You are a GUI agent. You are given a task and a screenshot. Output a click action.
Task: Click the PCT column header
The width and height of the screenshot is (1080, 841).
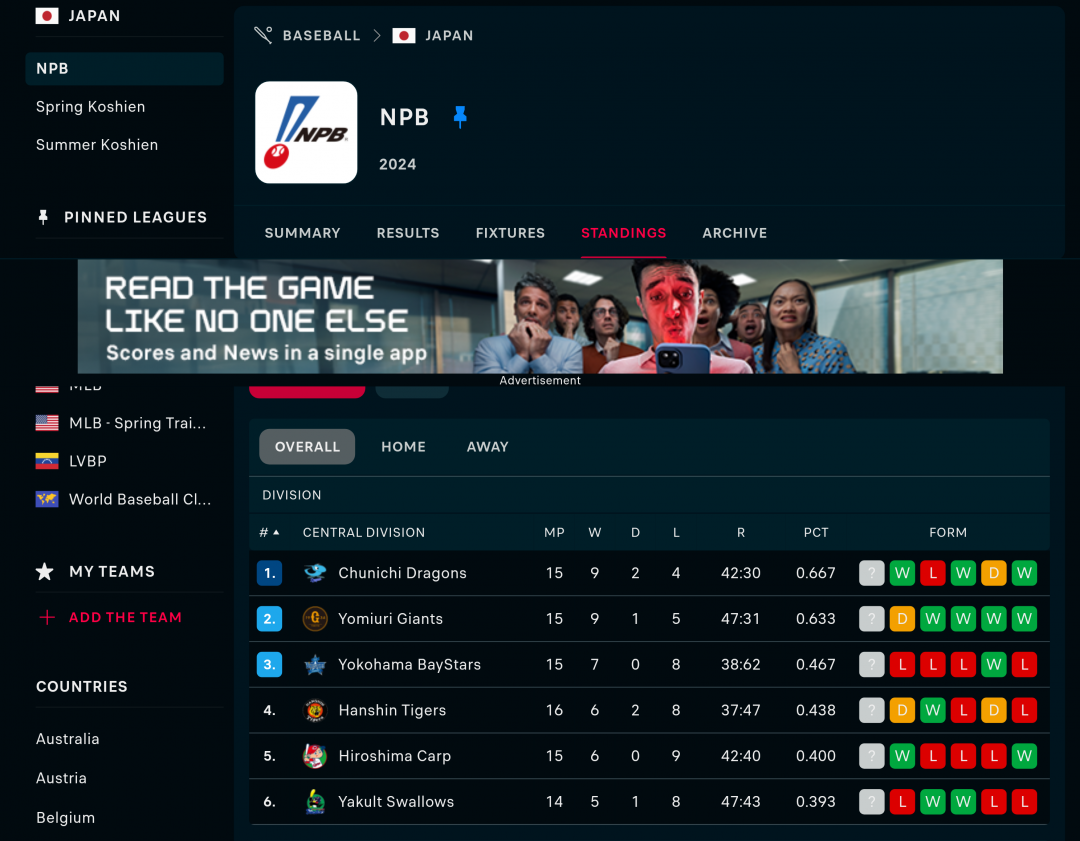(x=816, y=532)
